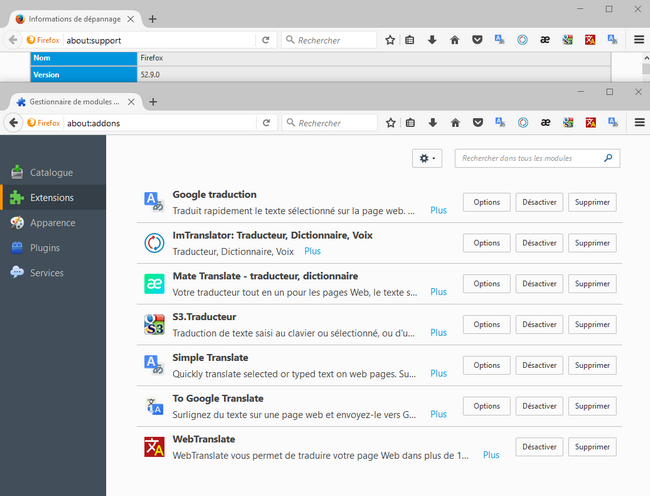
Task: Select the Services category in the sidebar
Action: click(46, 273)
